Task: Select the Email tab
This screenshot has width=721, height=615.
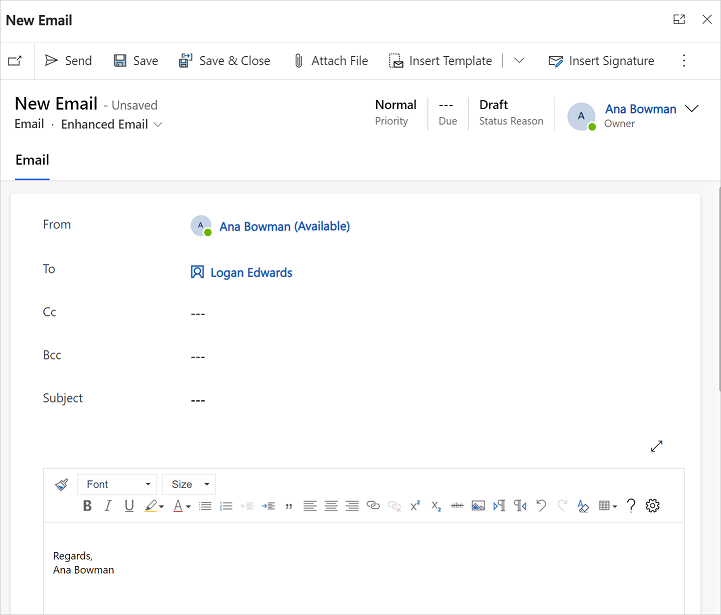Action: 32,160
